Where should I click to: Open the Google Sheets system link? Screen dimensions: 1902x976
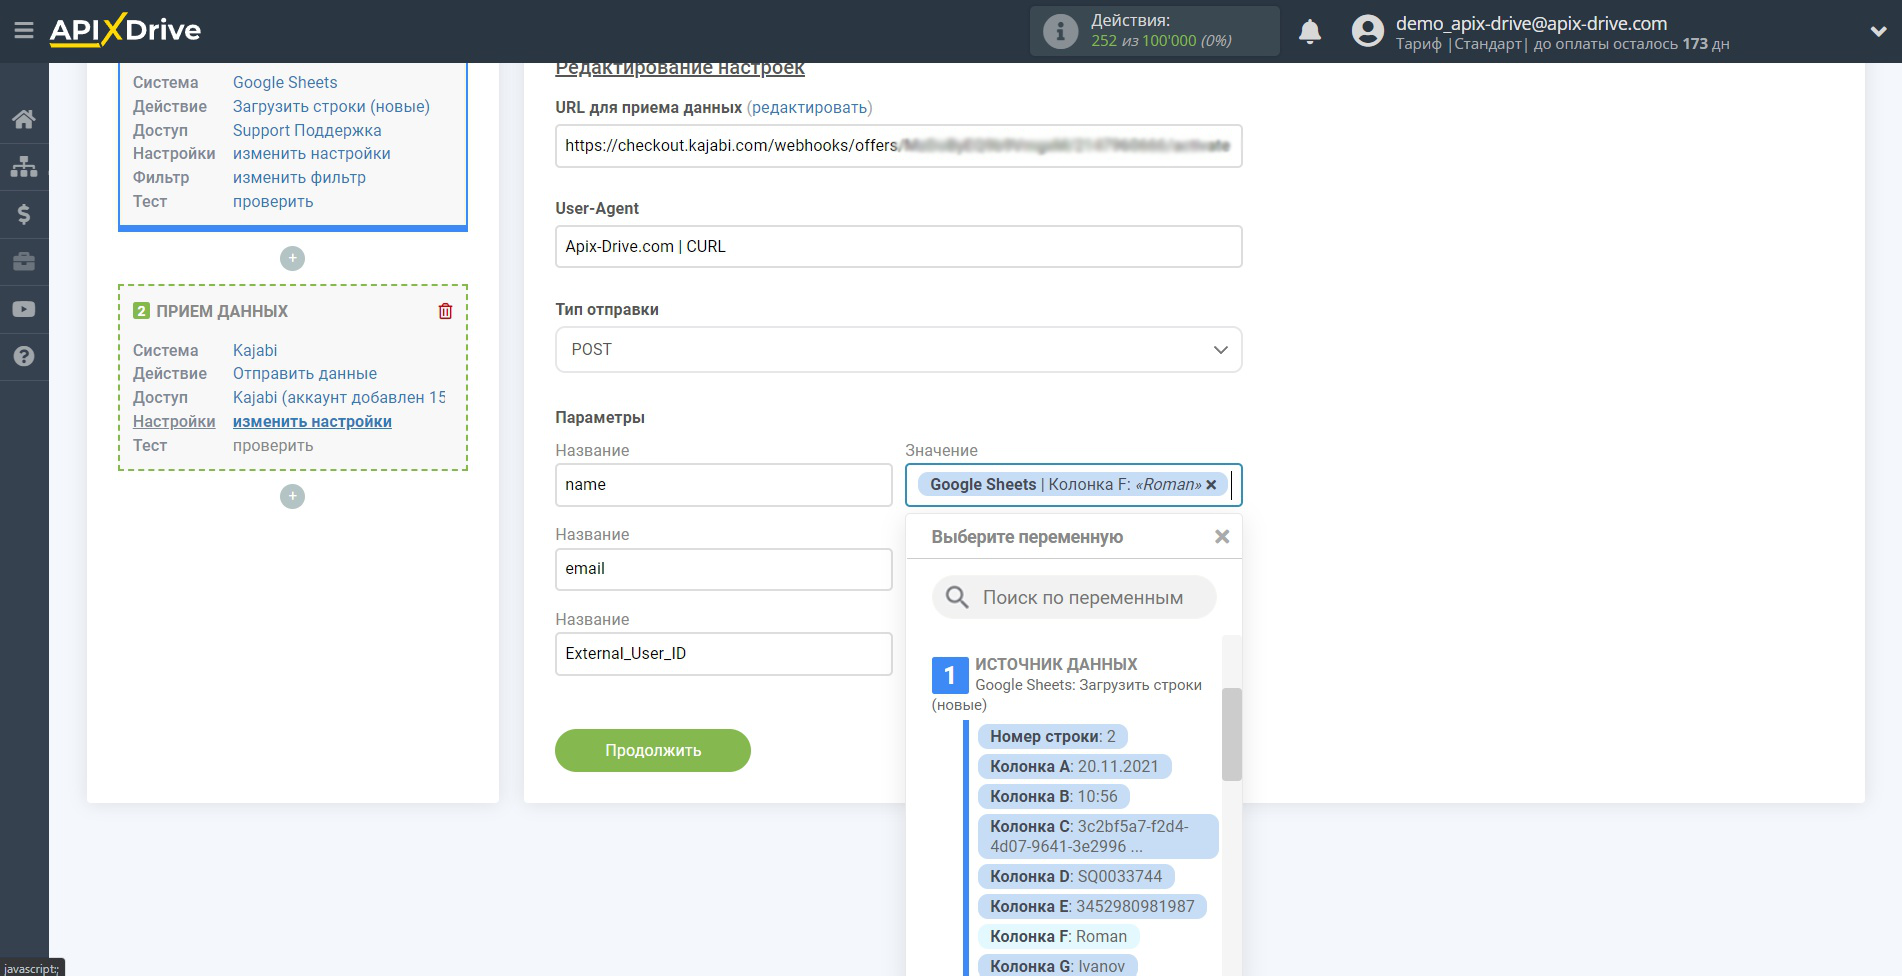click(285, 82)
